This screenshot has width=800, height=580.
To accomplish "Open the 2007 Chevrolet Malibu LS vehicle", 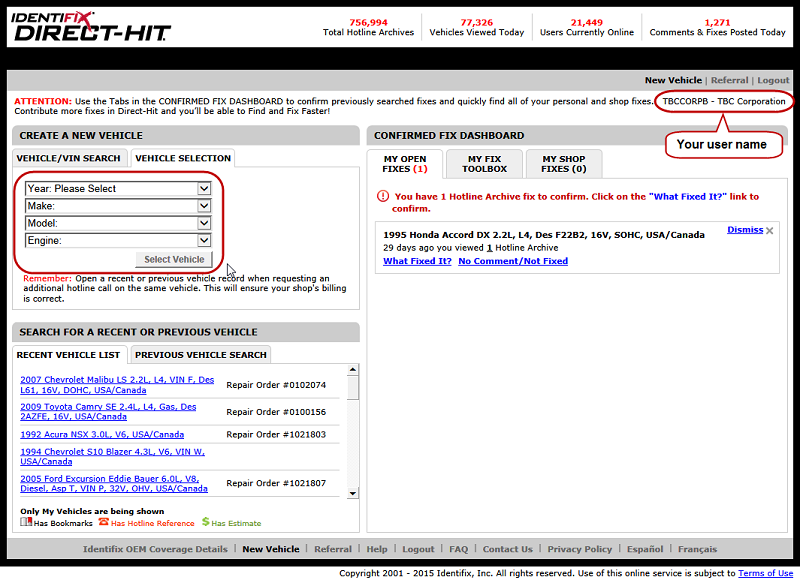I will 117,385.
